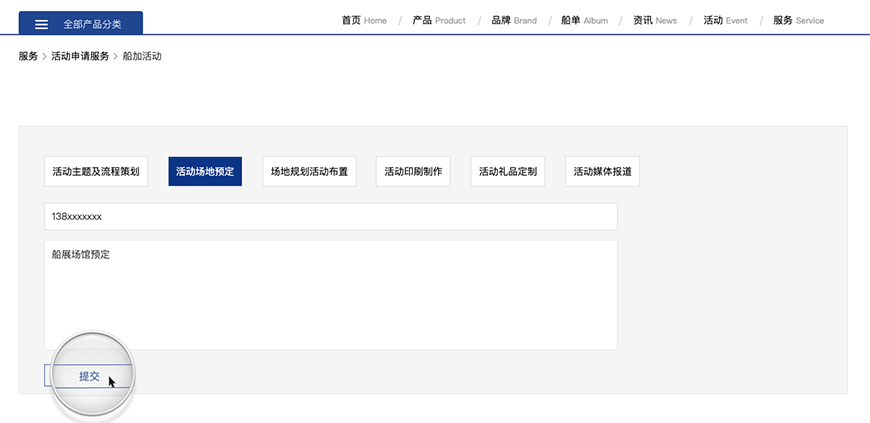The height and width of the screenshot is (423, 870).
Task: Go to 服务 Service page
Action: pyautogui.click(x=798, y=20)
